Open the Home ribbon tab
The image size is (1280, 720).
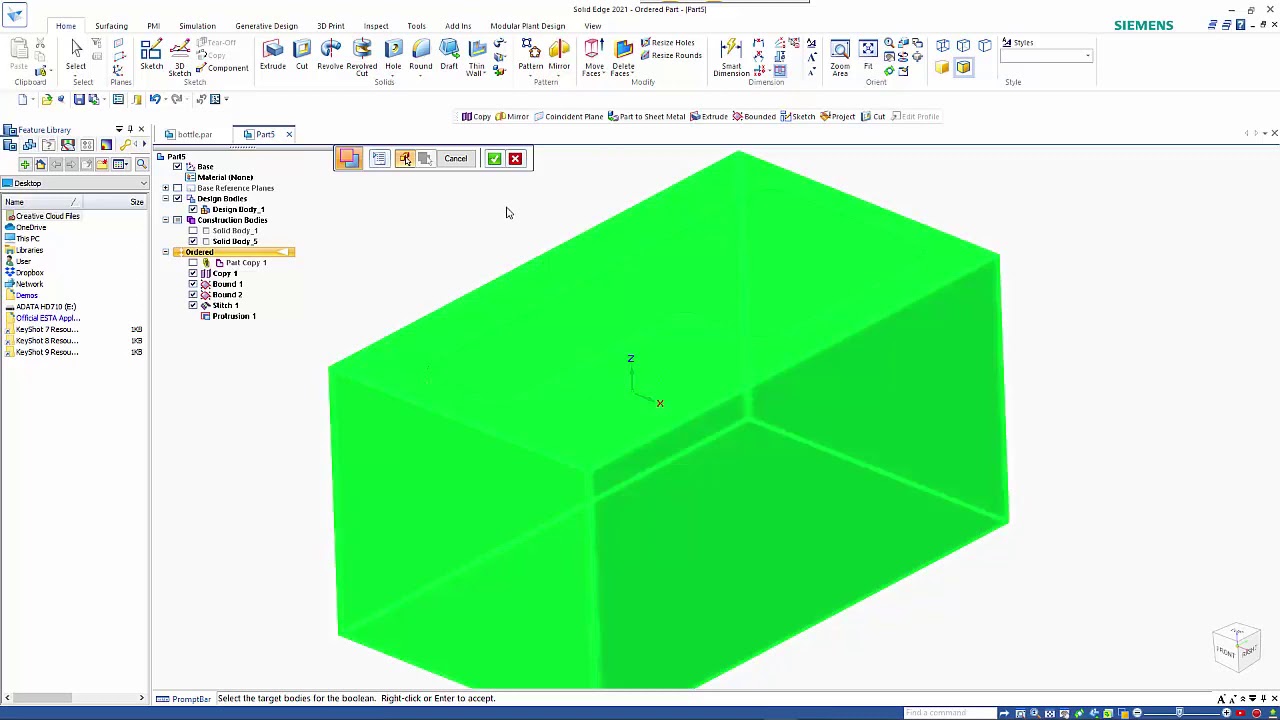(66, 26)
